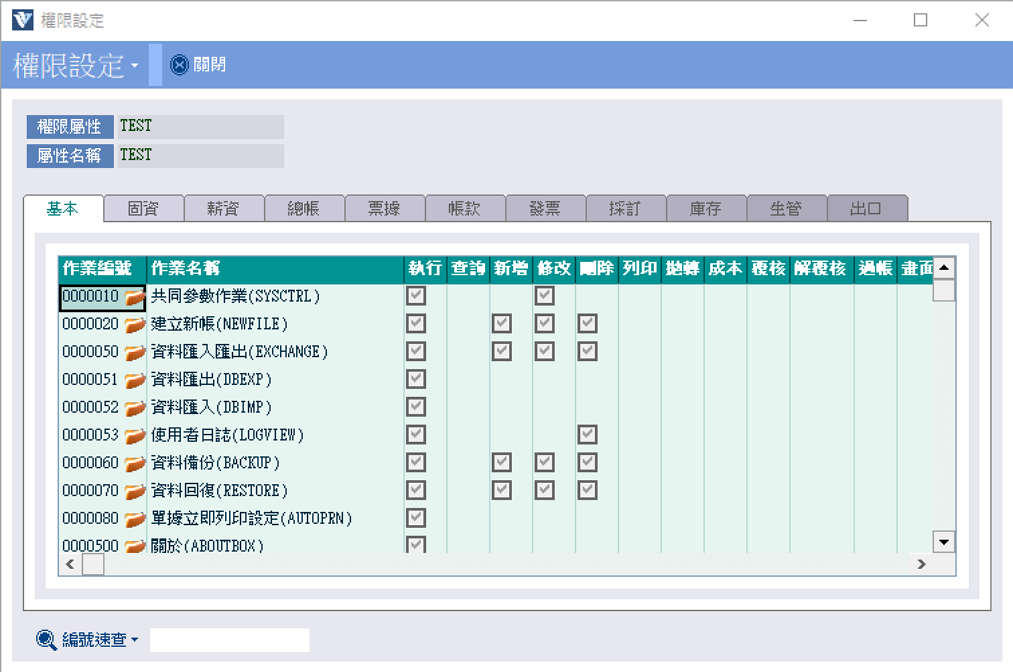1013x672 pixels.
Task: Click folder icon beside 資料回復(RESTORE)
Action: [x=134, y=492]
